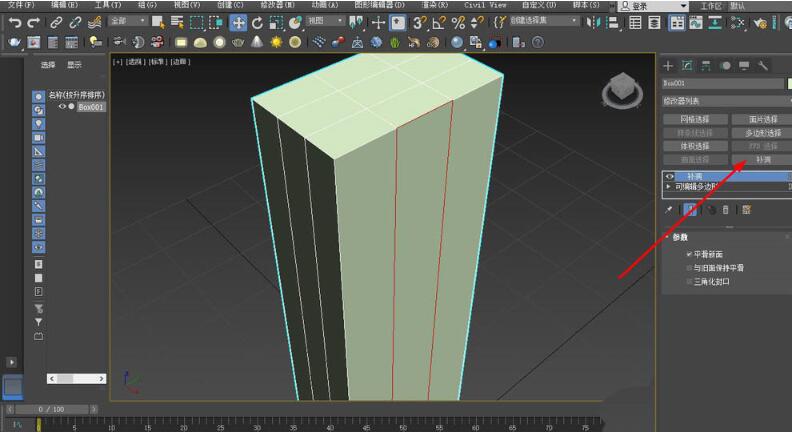Toggle Percent Snap
Image resolution: width=792 pixels, height=432 pixels.
pyautogui.click(x=458, y=23)
